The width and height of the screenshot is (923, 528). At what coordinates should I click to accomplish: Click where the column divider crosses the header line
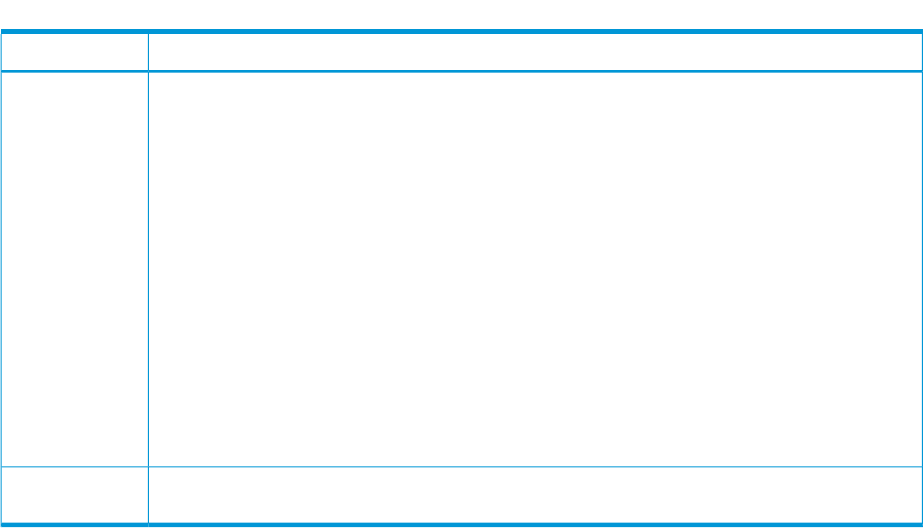[x=148, y=71]
